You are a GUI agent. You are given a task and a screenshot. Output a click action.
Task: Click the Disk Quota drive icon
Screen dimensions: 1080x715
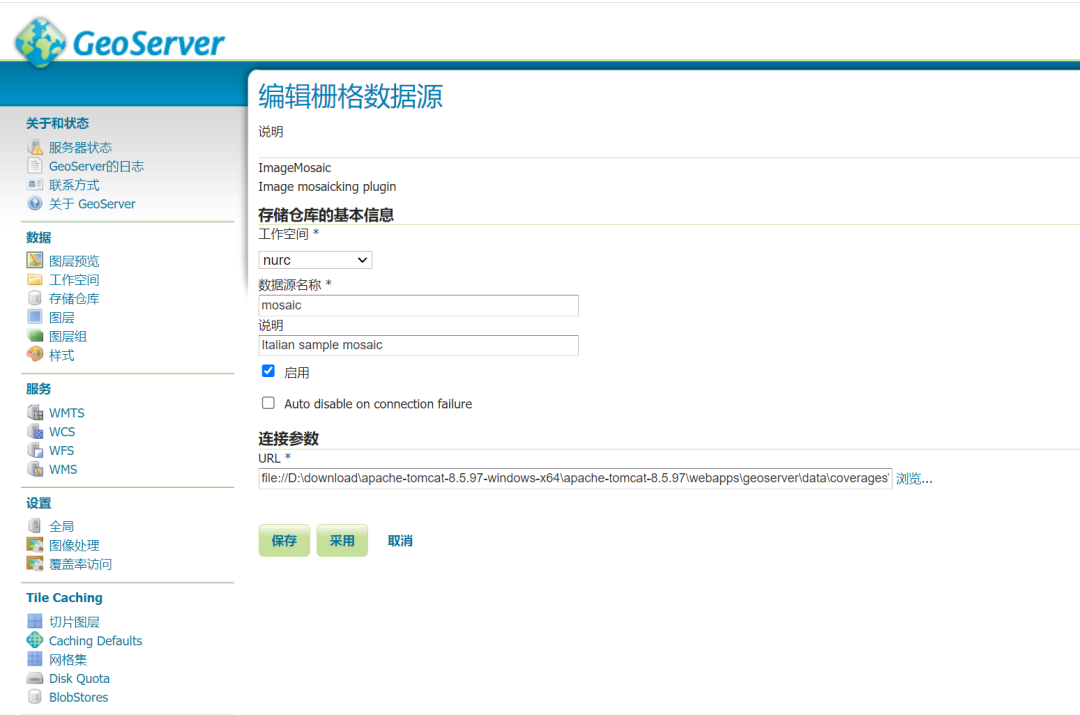tap(35, 678)
